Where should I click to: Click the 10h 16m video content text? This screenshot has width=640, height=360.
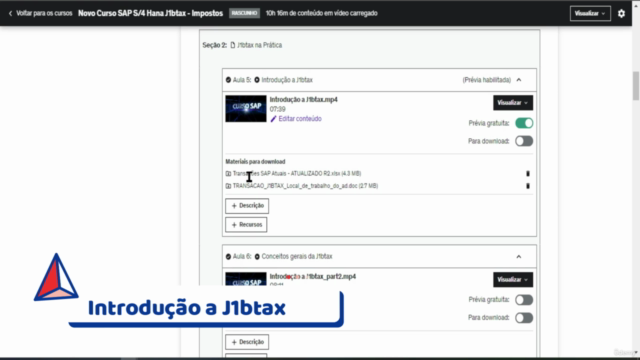322,13
